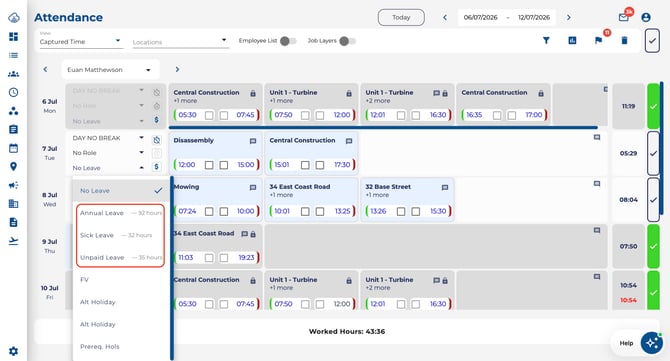Open the mail inbox icon
This screenshot has height=361, width=670.
[623, 18]
